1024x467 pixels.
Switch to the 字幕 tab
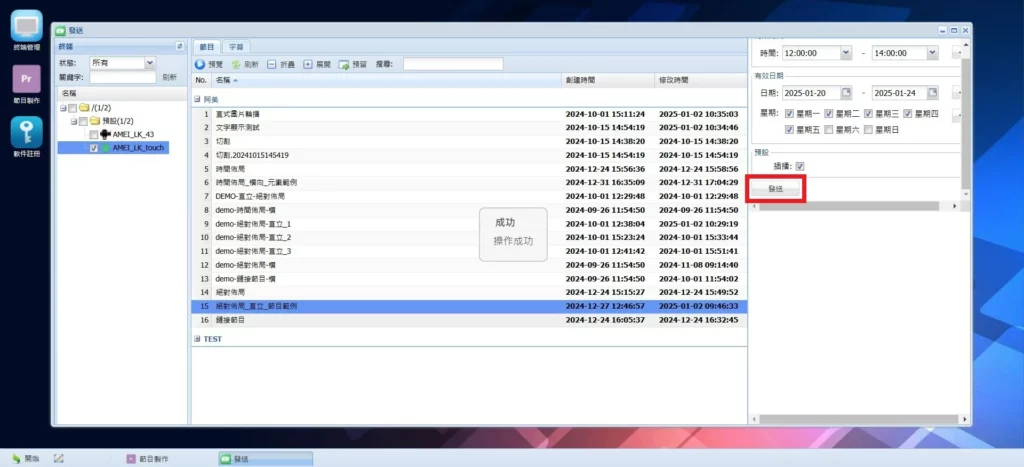pos(236,47)
